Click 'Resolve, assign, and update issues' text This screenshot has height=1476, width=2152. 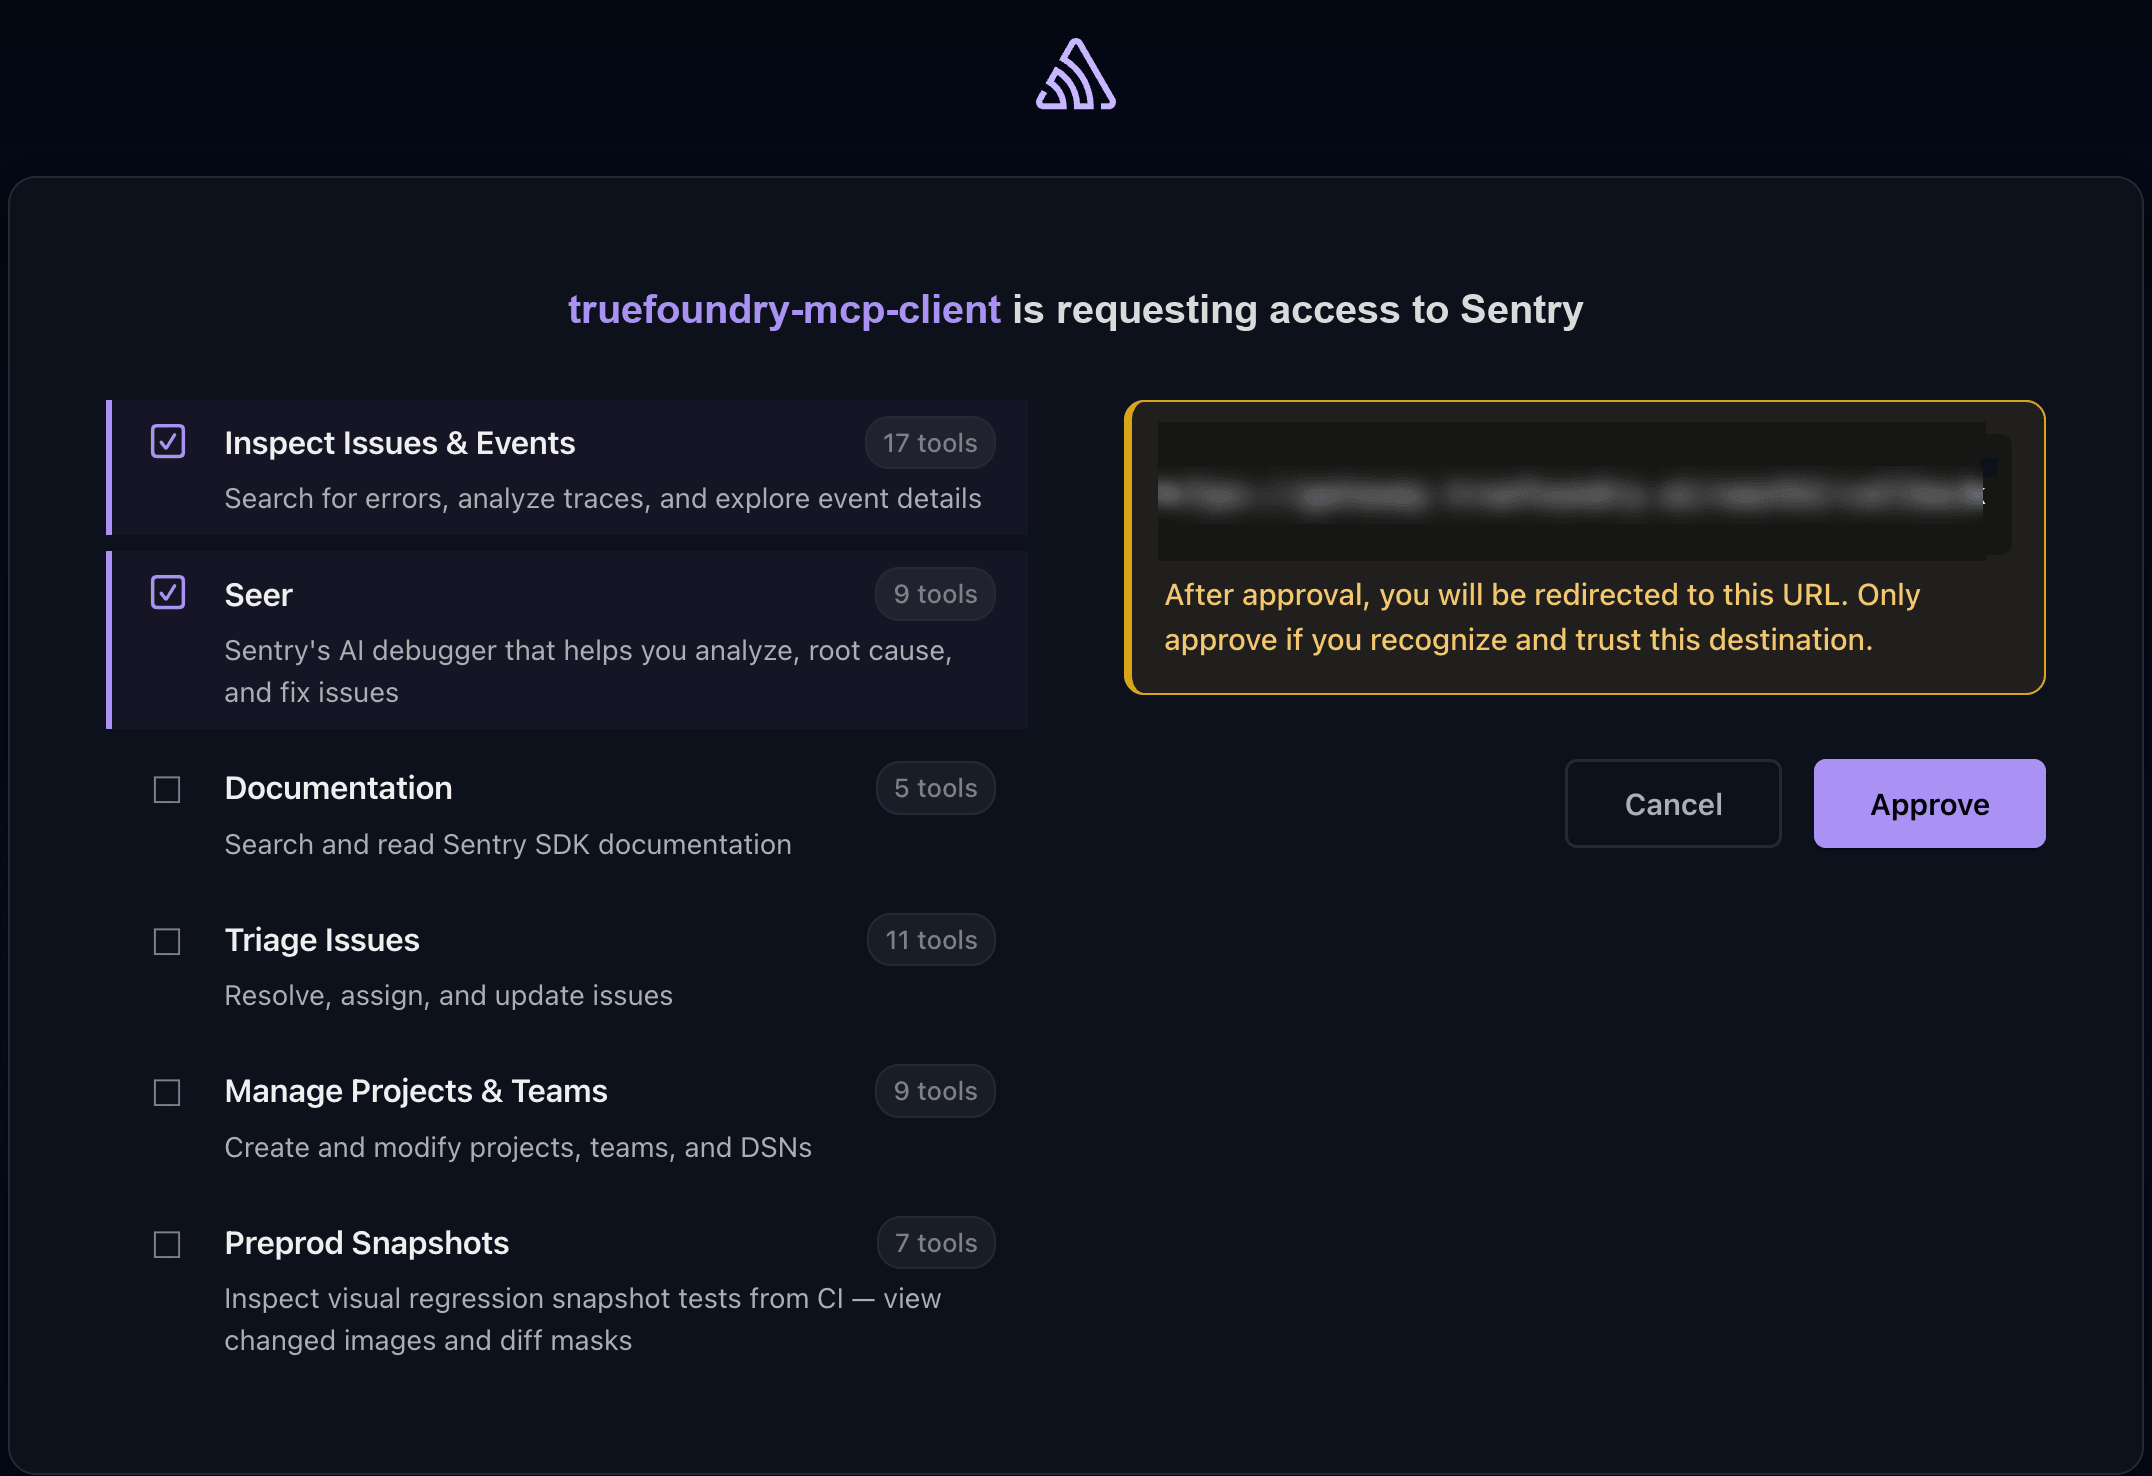click(448, 996)
